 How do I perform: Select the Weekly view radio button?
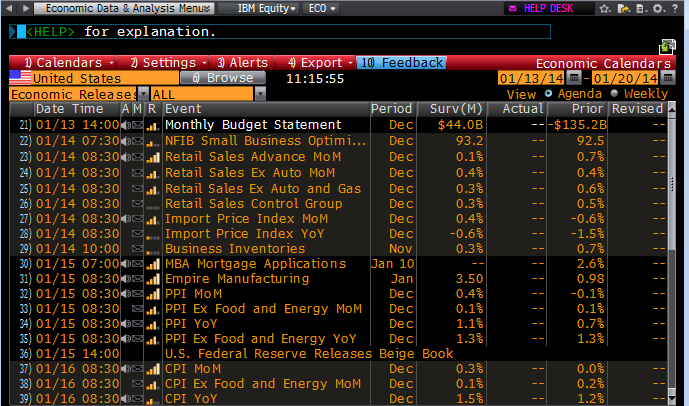point(614,94)
